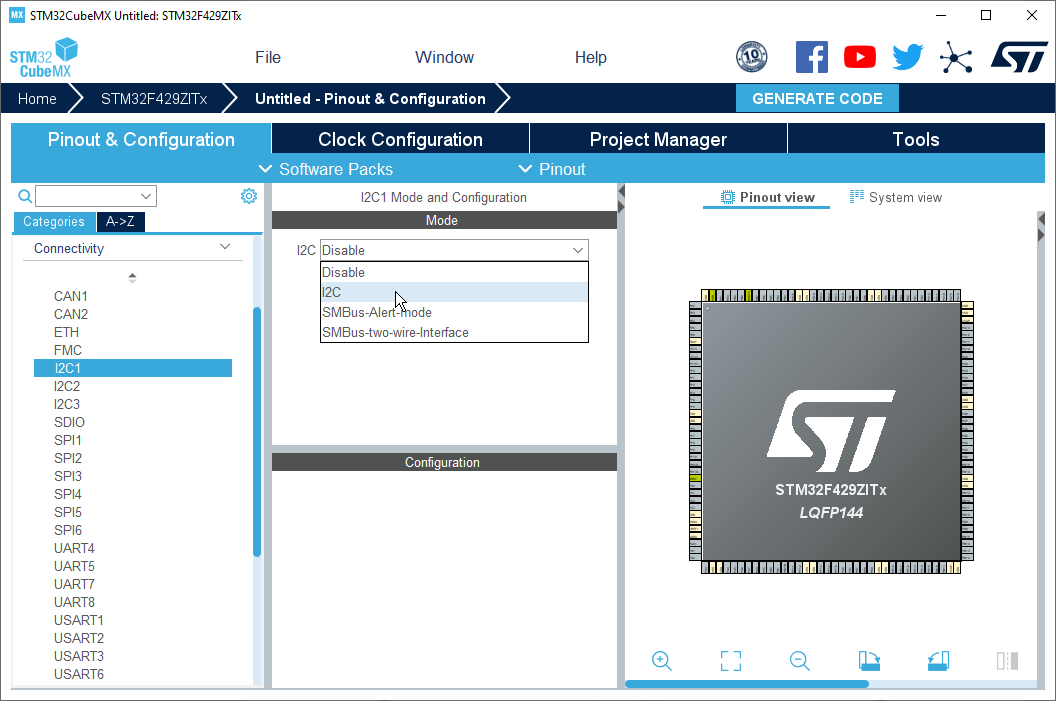Switch to Project Manager tab
The height and width of the screenshot is (701, 1056).
click(658, 139)
